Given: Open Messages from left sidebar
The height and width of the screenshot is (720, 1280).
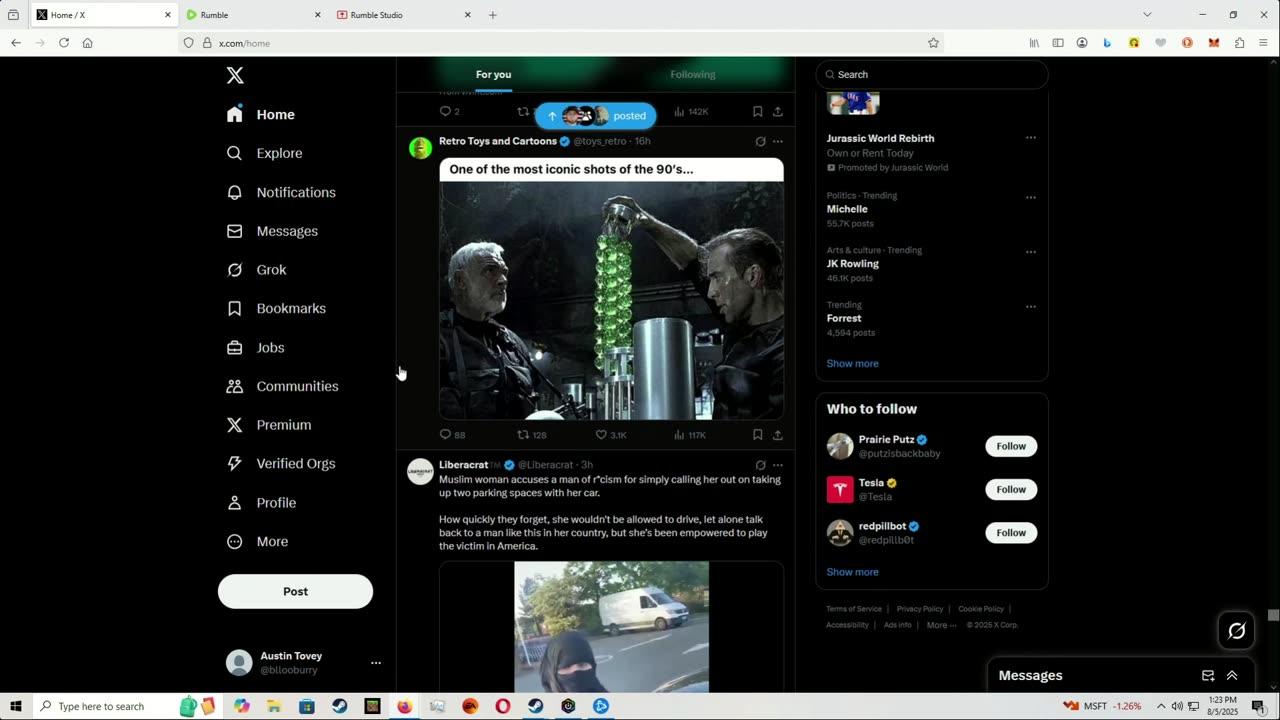Looking at the screenshot, I should [272, 231].
